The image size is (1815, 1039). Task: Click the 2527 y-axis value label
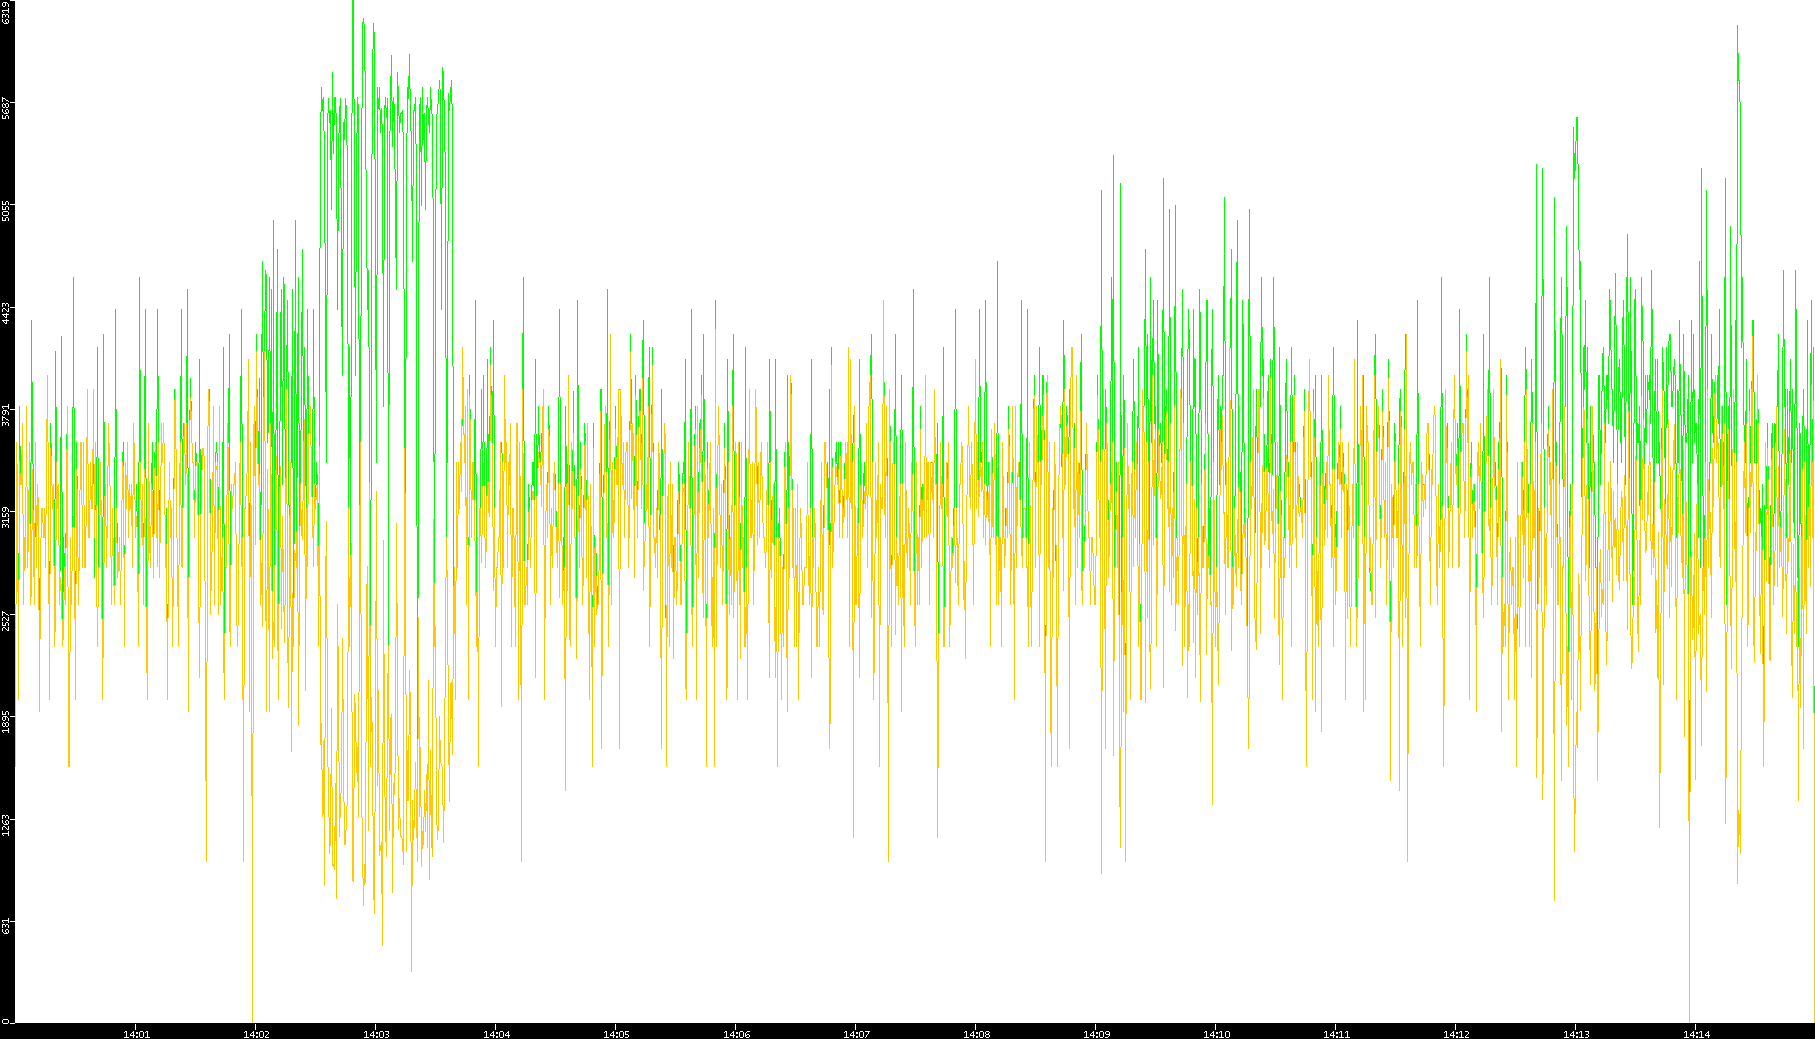tap(7, 620)
